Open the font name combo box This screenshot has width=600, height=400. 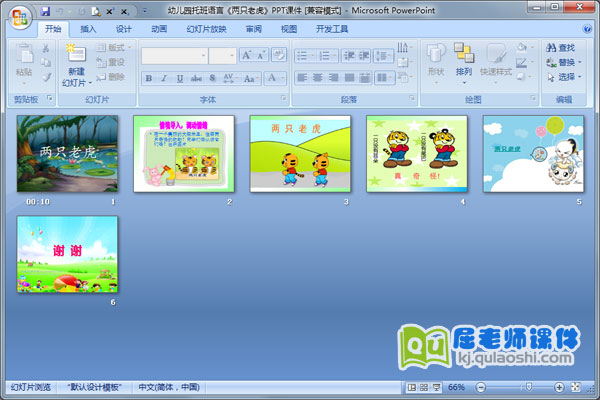[174, 56]
